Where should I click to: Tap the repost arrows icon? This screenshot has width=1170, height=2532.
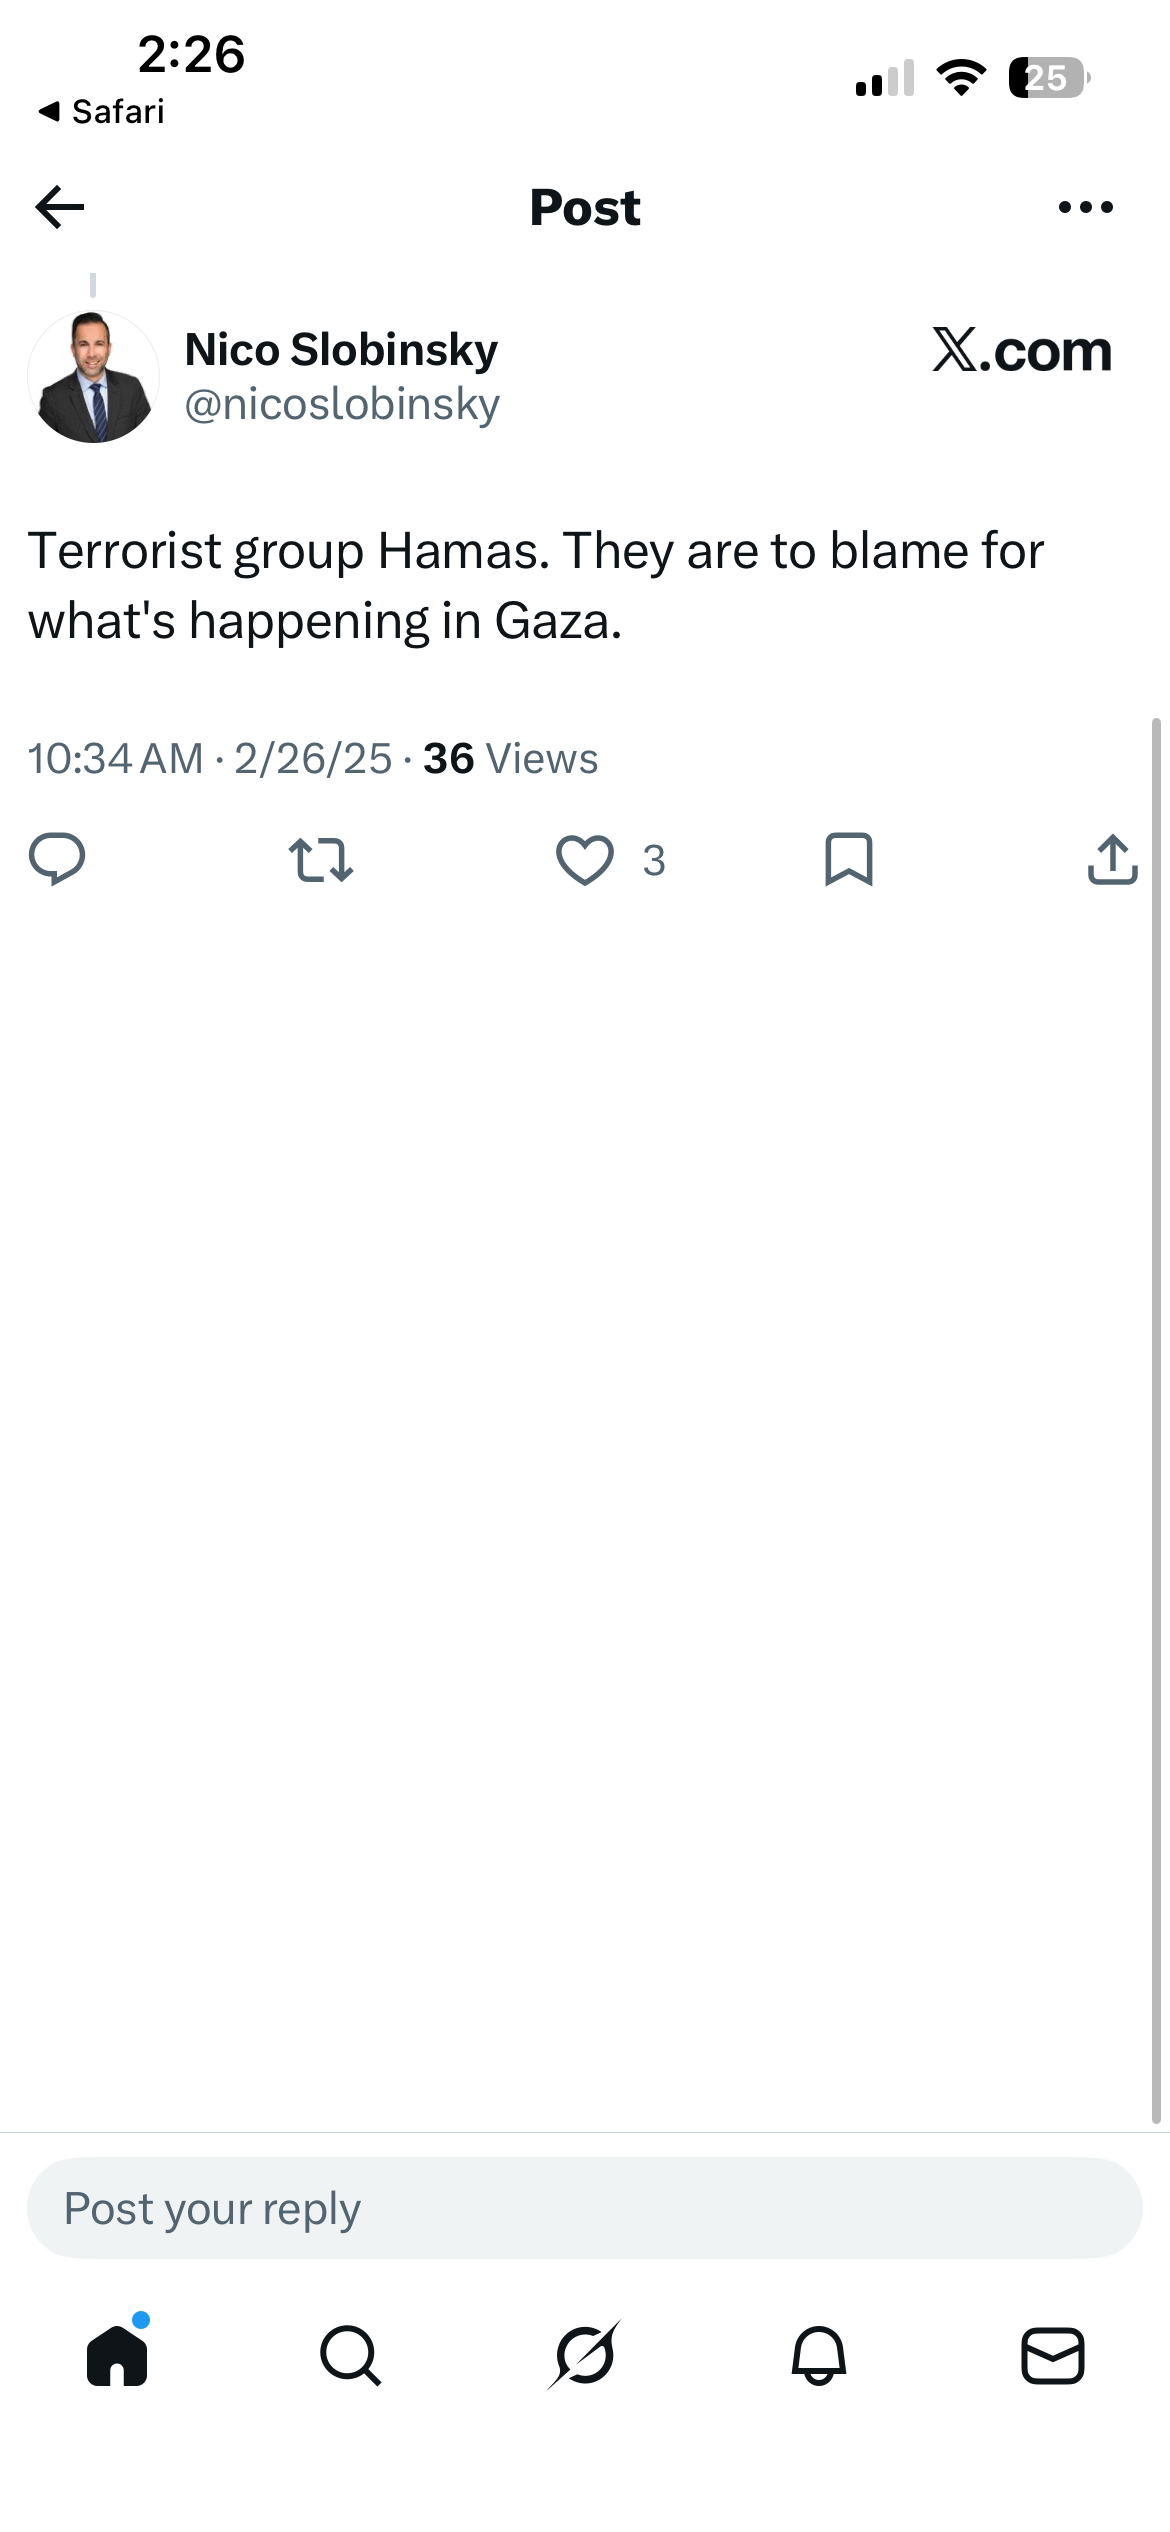click(x=321, y=860)
